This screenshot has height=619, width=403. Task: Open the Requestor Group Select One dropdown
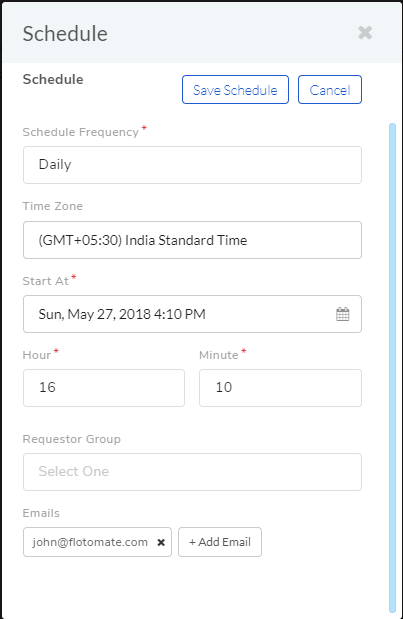click(192, 472)
